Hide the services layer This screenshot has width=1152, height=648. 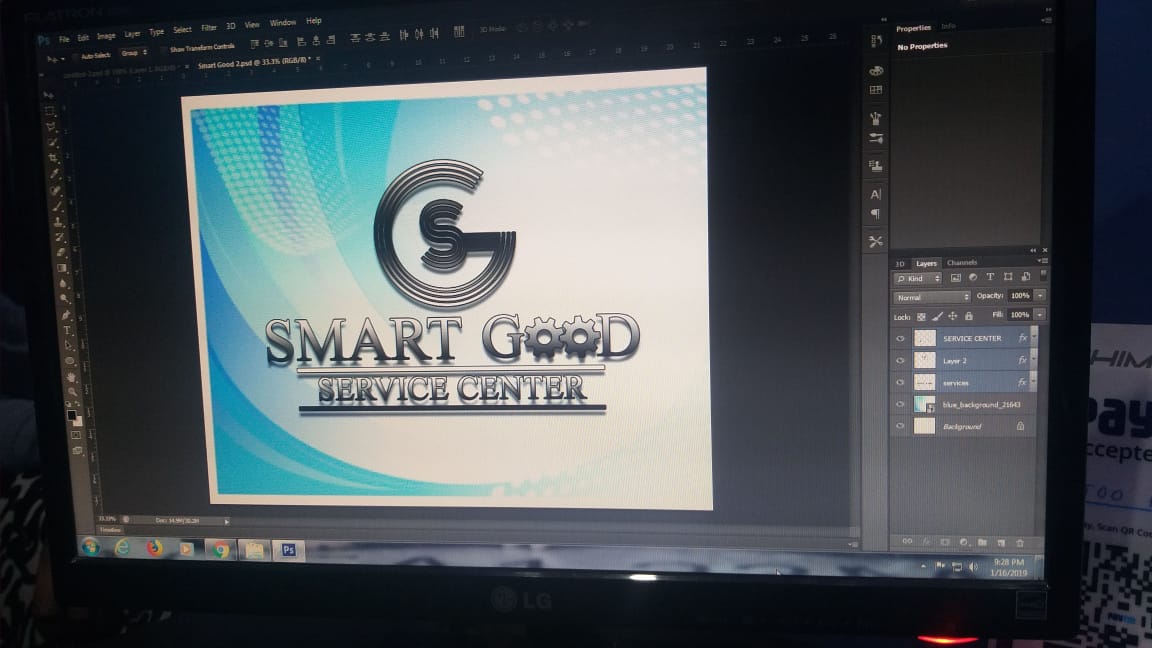(x=900, y=383)
